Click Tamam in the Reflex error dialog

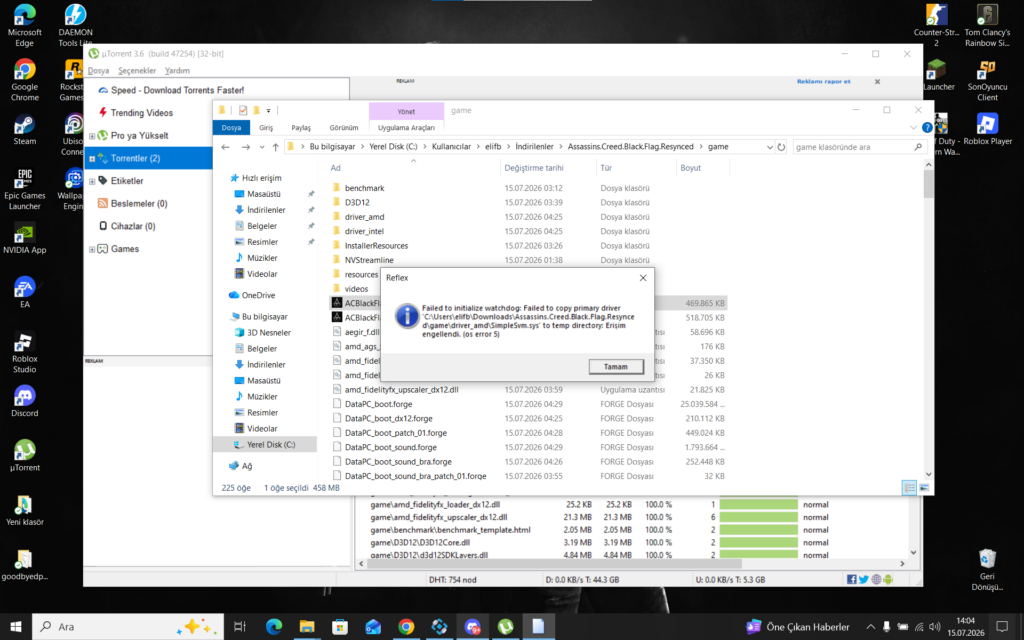click(615, 366)
